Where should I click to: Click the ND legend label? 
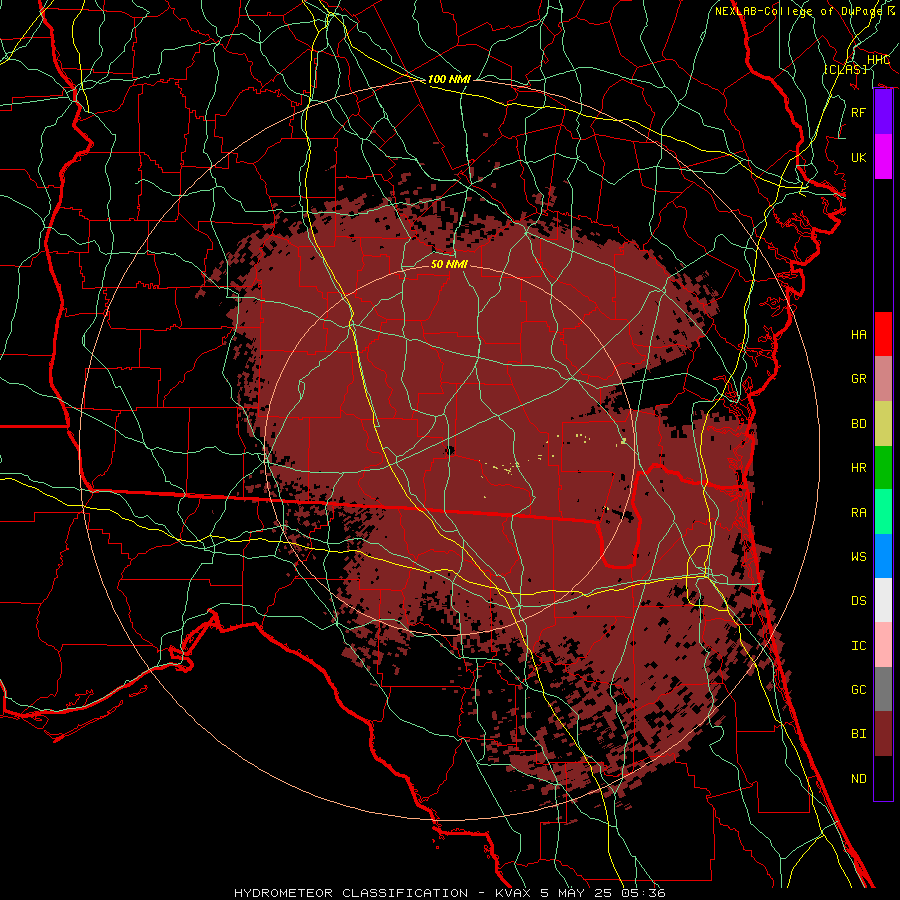point(859,778)
